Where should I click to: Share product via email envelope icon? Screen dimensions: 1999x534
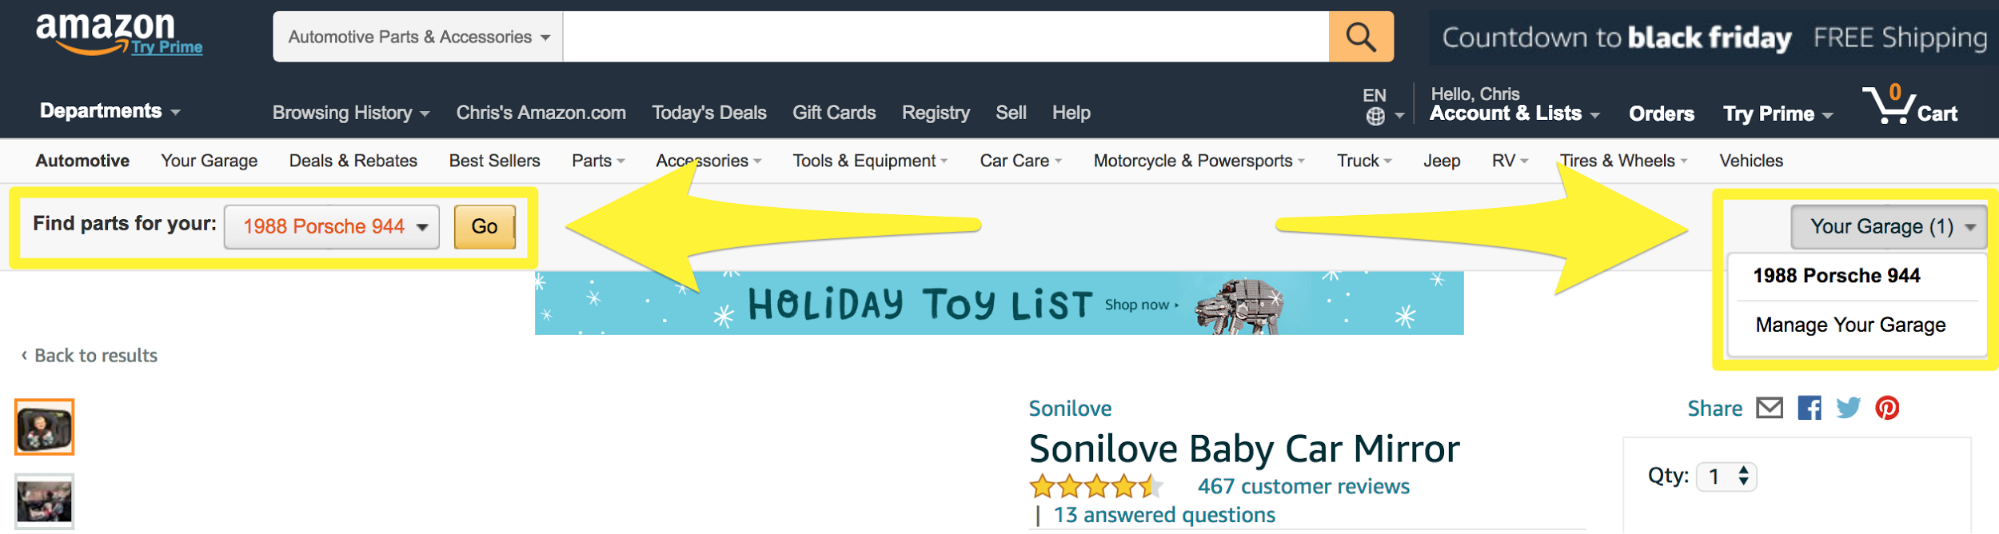(1769, 408)
